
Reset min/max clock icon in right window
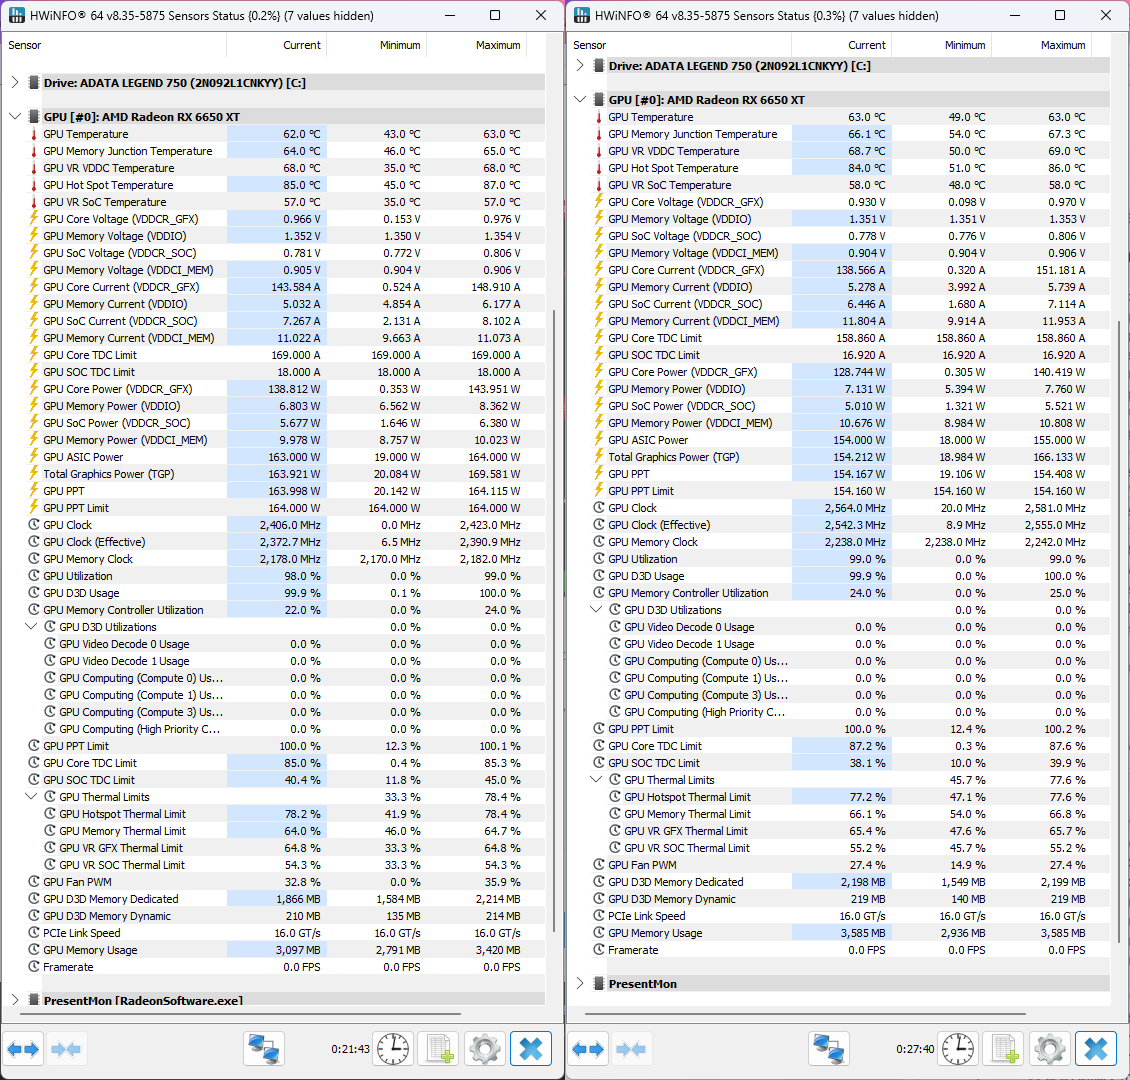(958, 1049)
